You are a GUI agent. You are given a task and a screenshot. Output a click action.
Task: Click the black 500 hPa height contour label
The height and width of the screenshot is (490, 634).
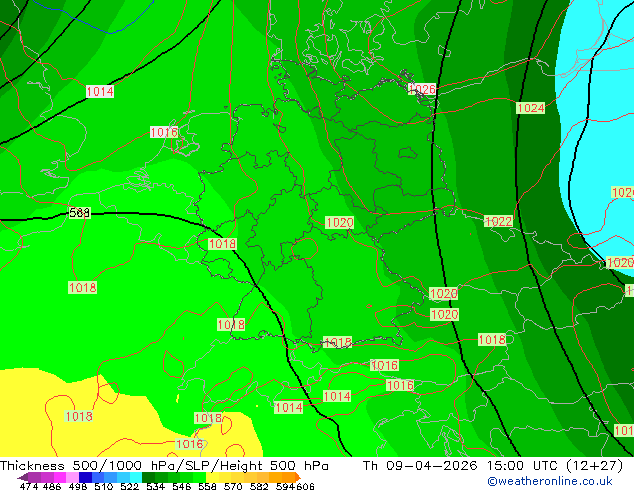(x=79, y=212)
